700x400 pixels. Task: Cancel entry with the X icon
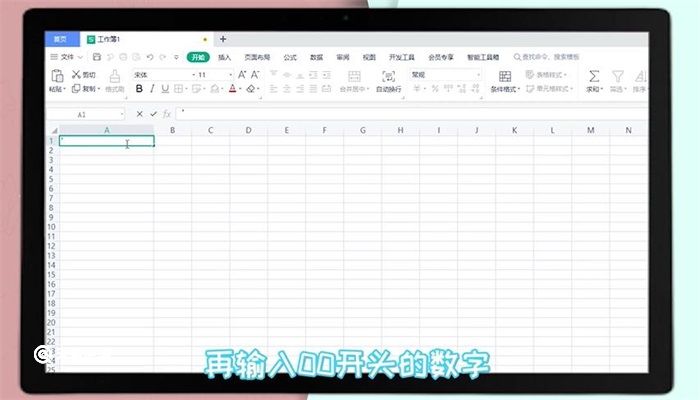point(140,114)
